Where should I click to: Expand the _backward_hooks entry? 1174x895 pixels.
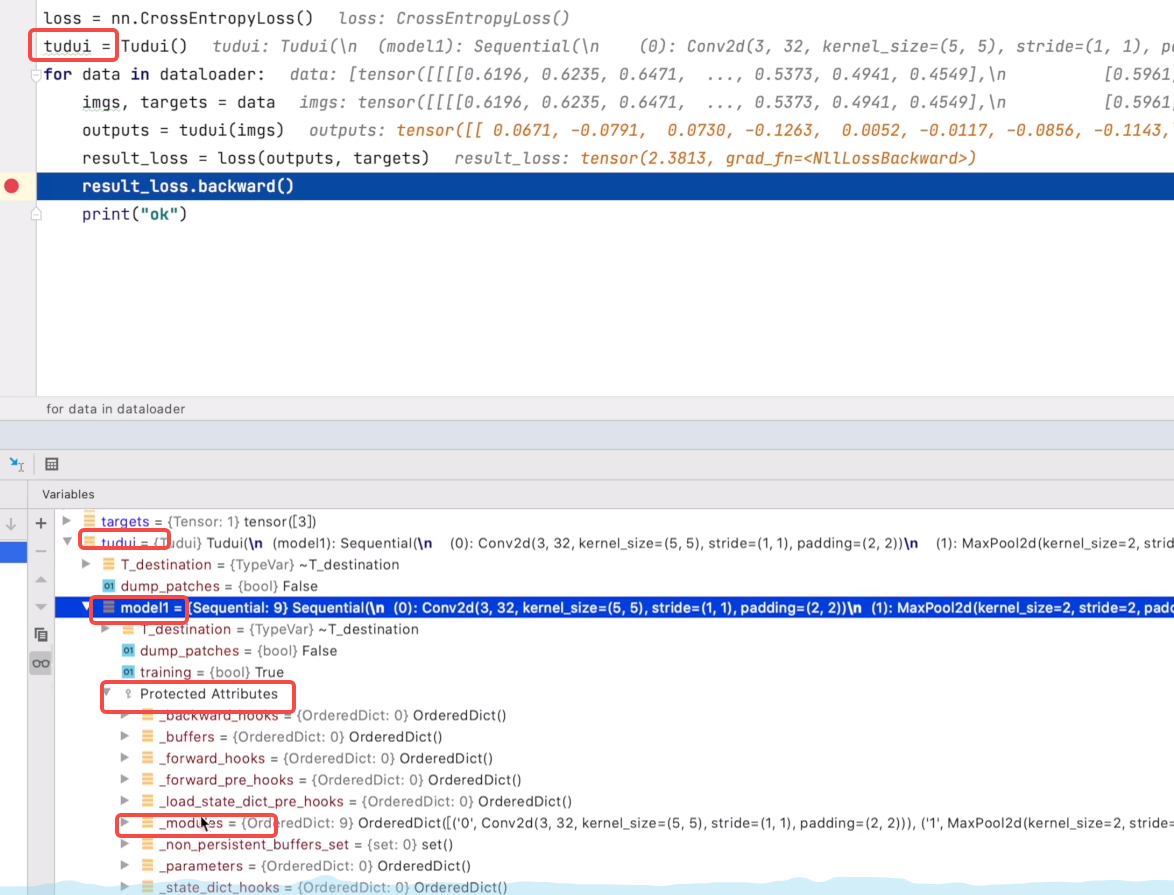pos(125,715)
